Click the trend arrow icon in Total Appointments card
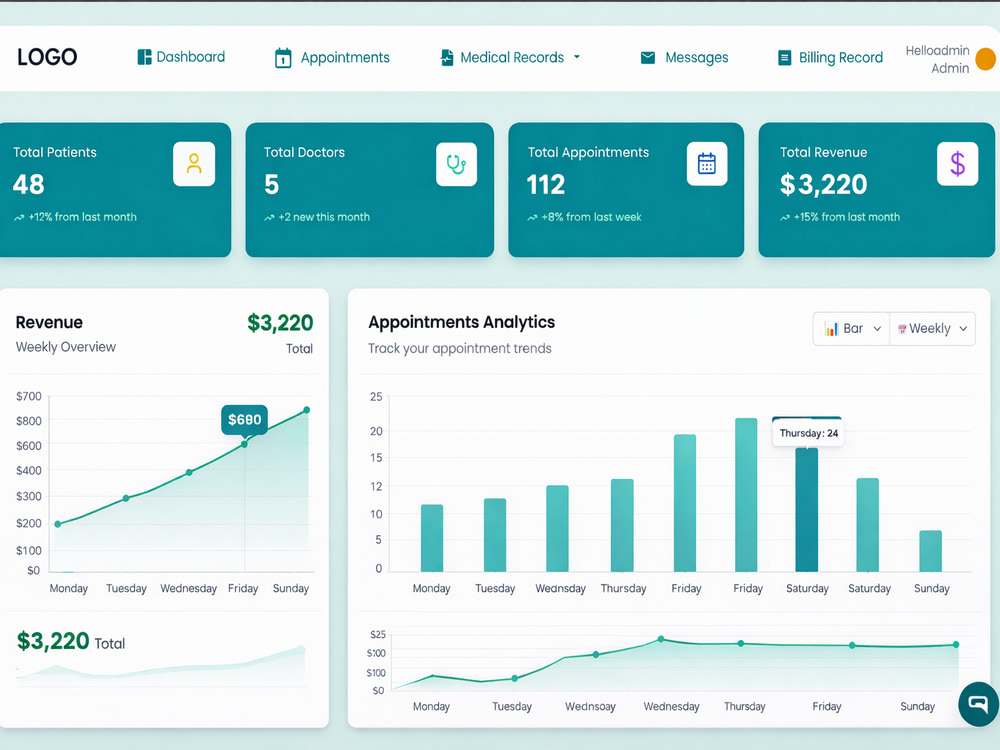 pos(532,217)
